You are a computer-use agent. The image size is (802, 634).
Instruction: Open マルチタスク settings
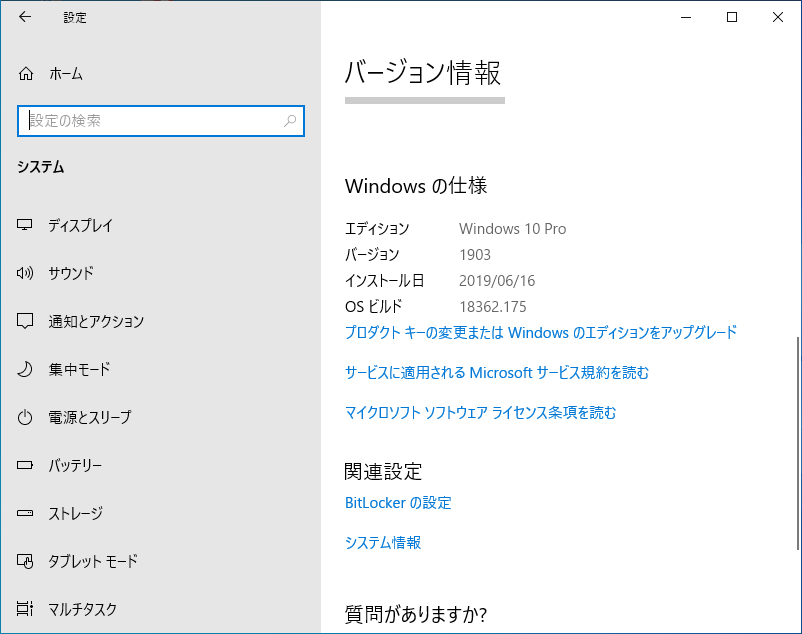(x=82, y=609)
